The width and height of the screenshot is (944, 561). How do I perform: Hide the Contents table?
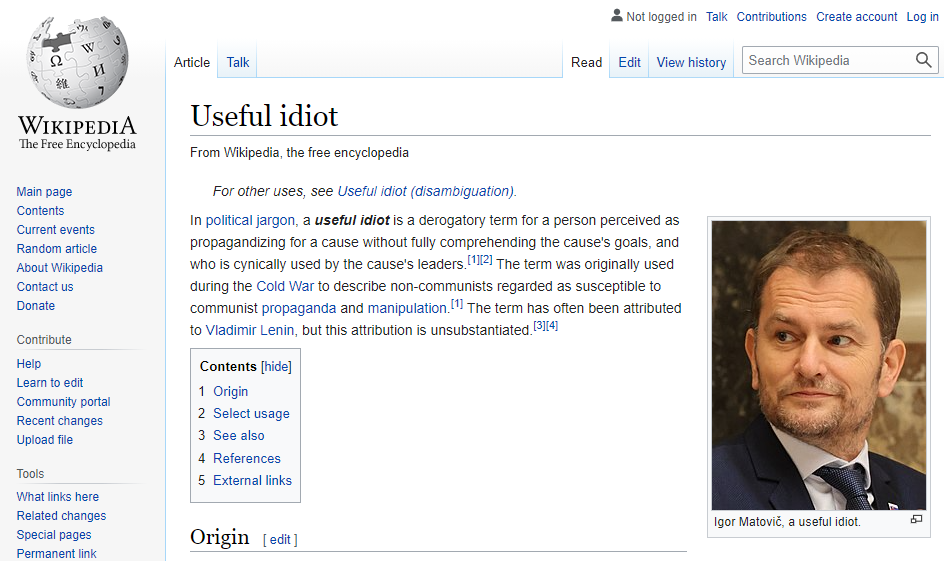pyautogui.click(x=276, y=367)
